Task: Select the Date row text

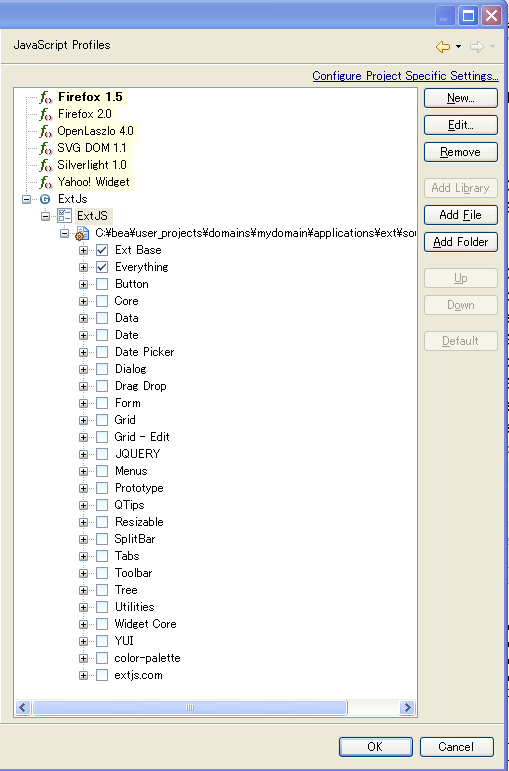Action: [126, 335]
